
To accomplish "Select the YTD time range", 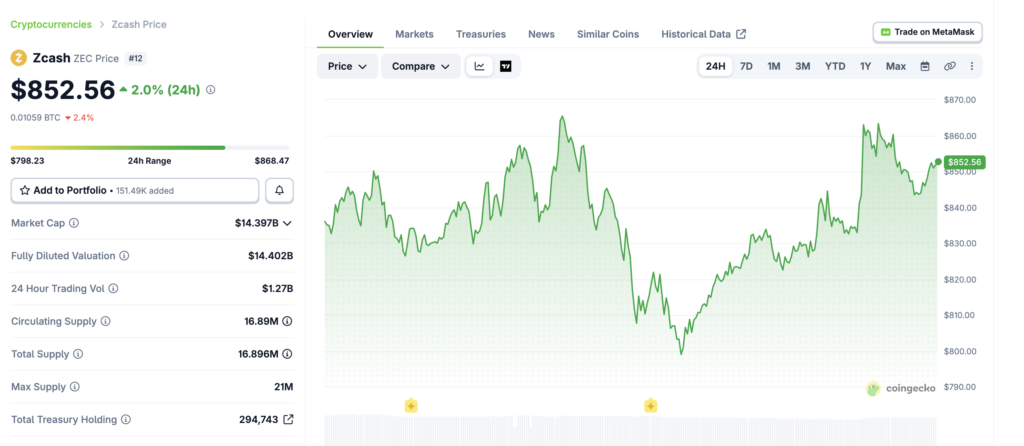I will point(835,67).
